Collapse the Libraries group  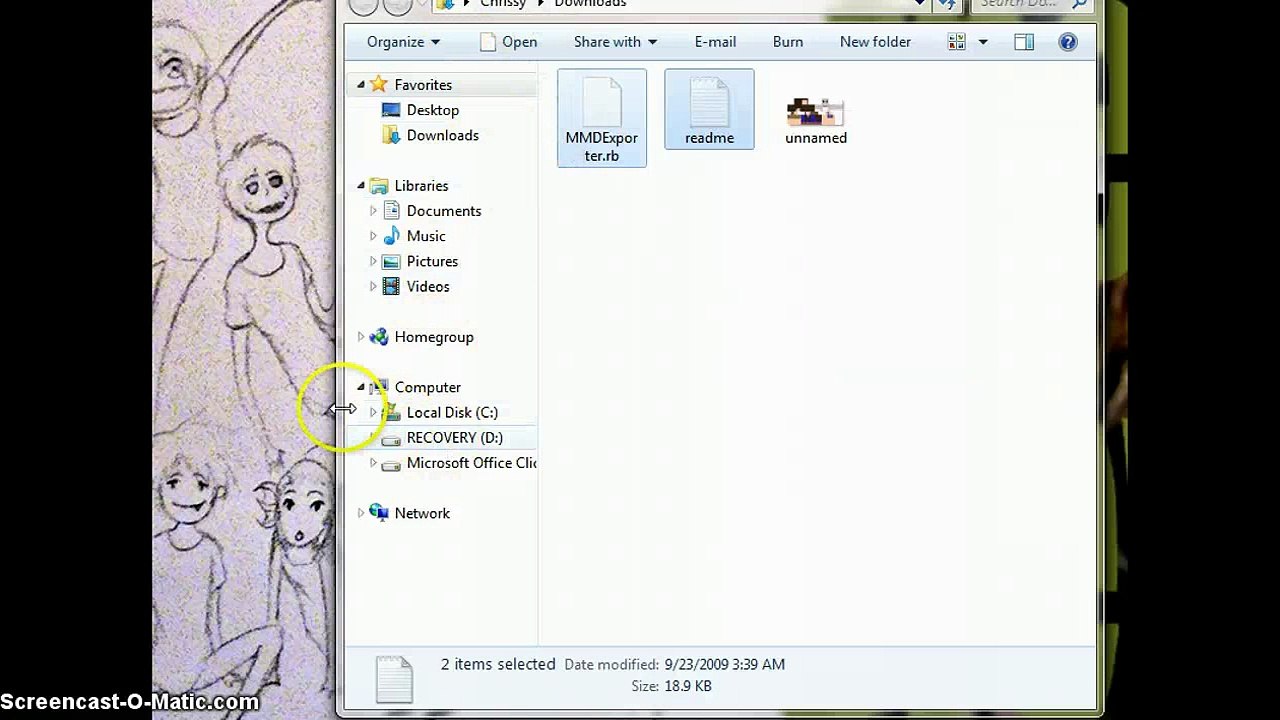pyautogui.click(x=361, y=186)
